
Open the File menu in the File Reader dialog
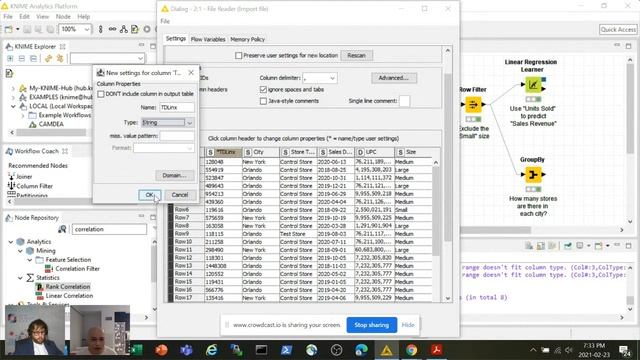click(165, 21)
